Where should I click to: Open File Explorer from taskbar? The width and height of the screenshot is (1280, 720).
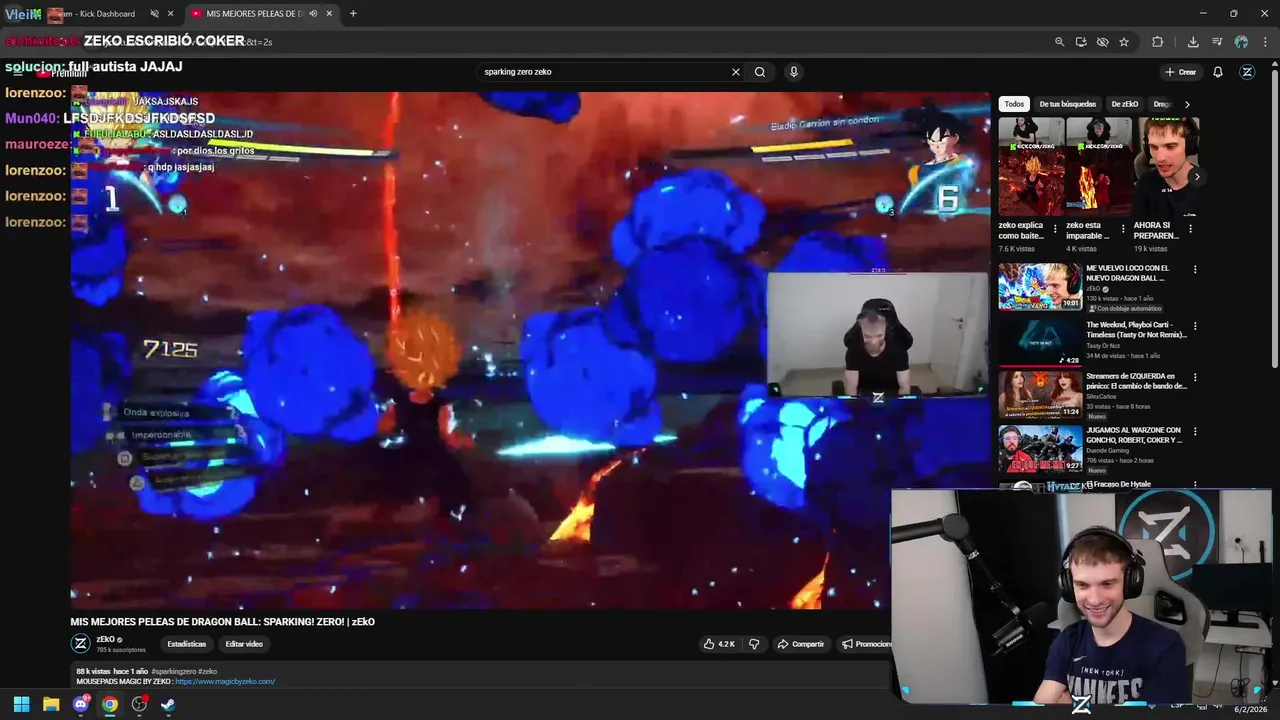tap(51, 704)
